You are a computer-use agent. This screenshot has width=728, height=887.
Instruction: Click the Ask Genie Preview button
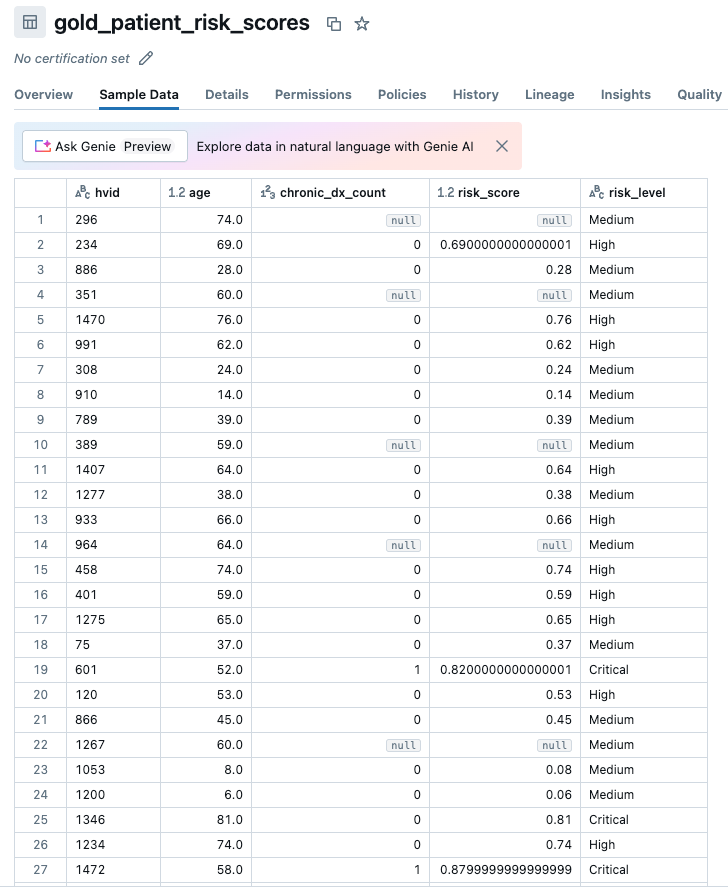(104, 145)
